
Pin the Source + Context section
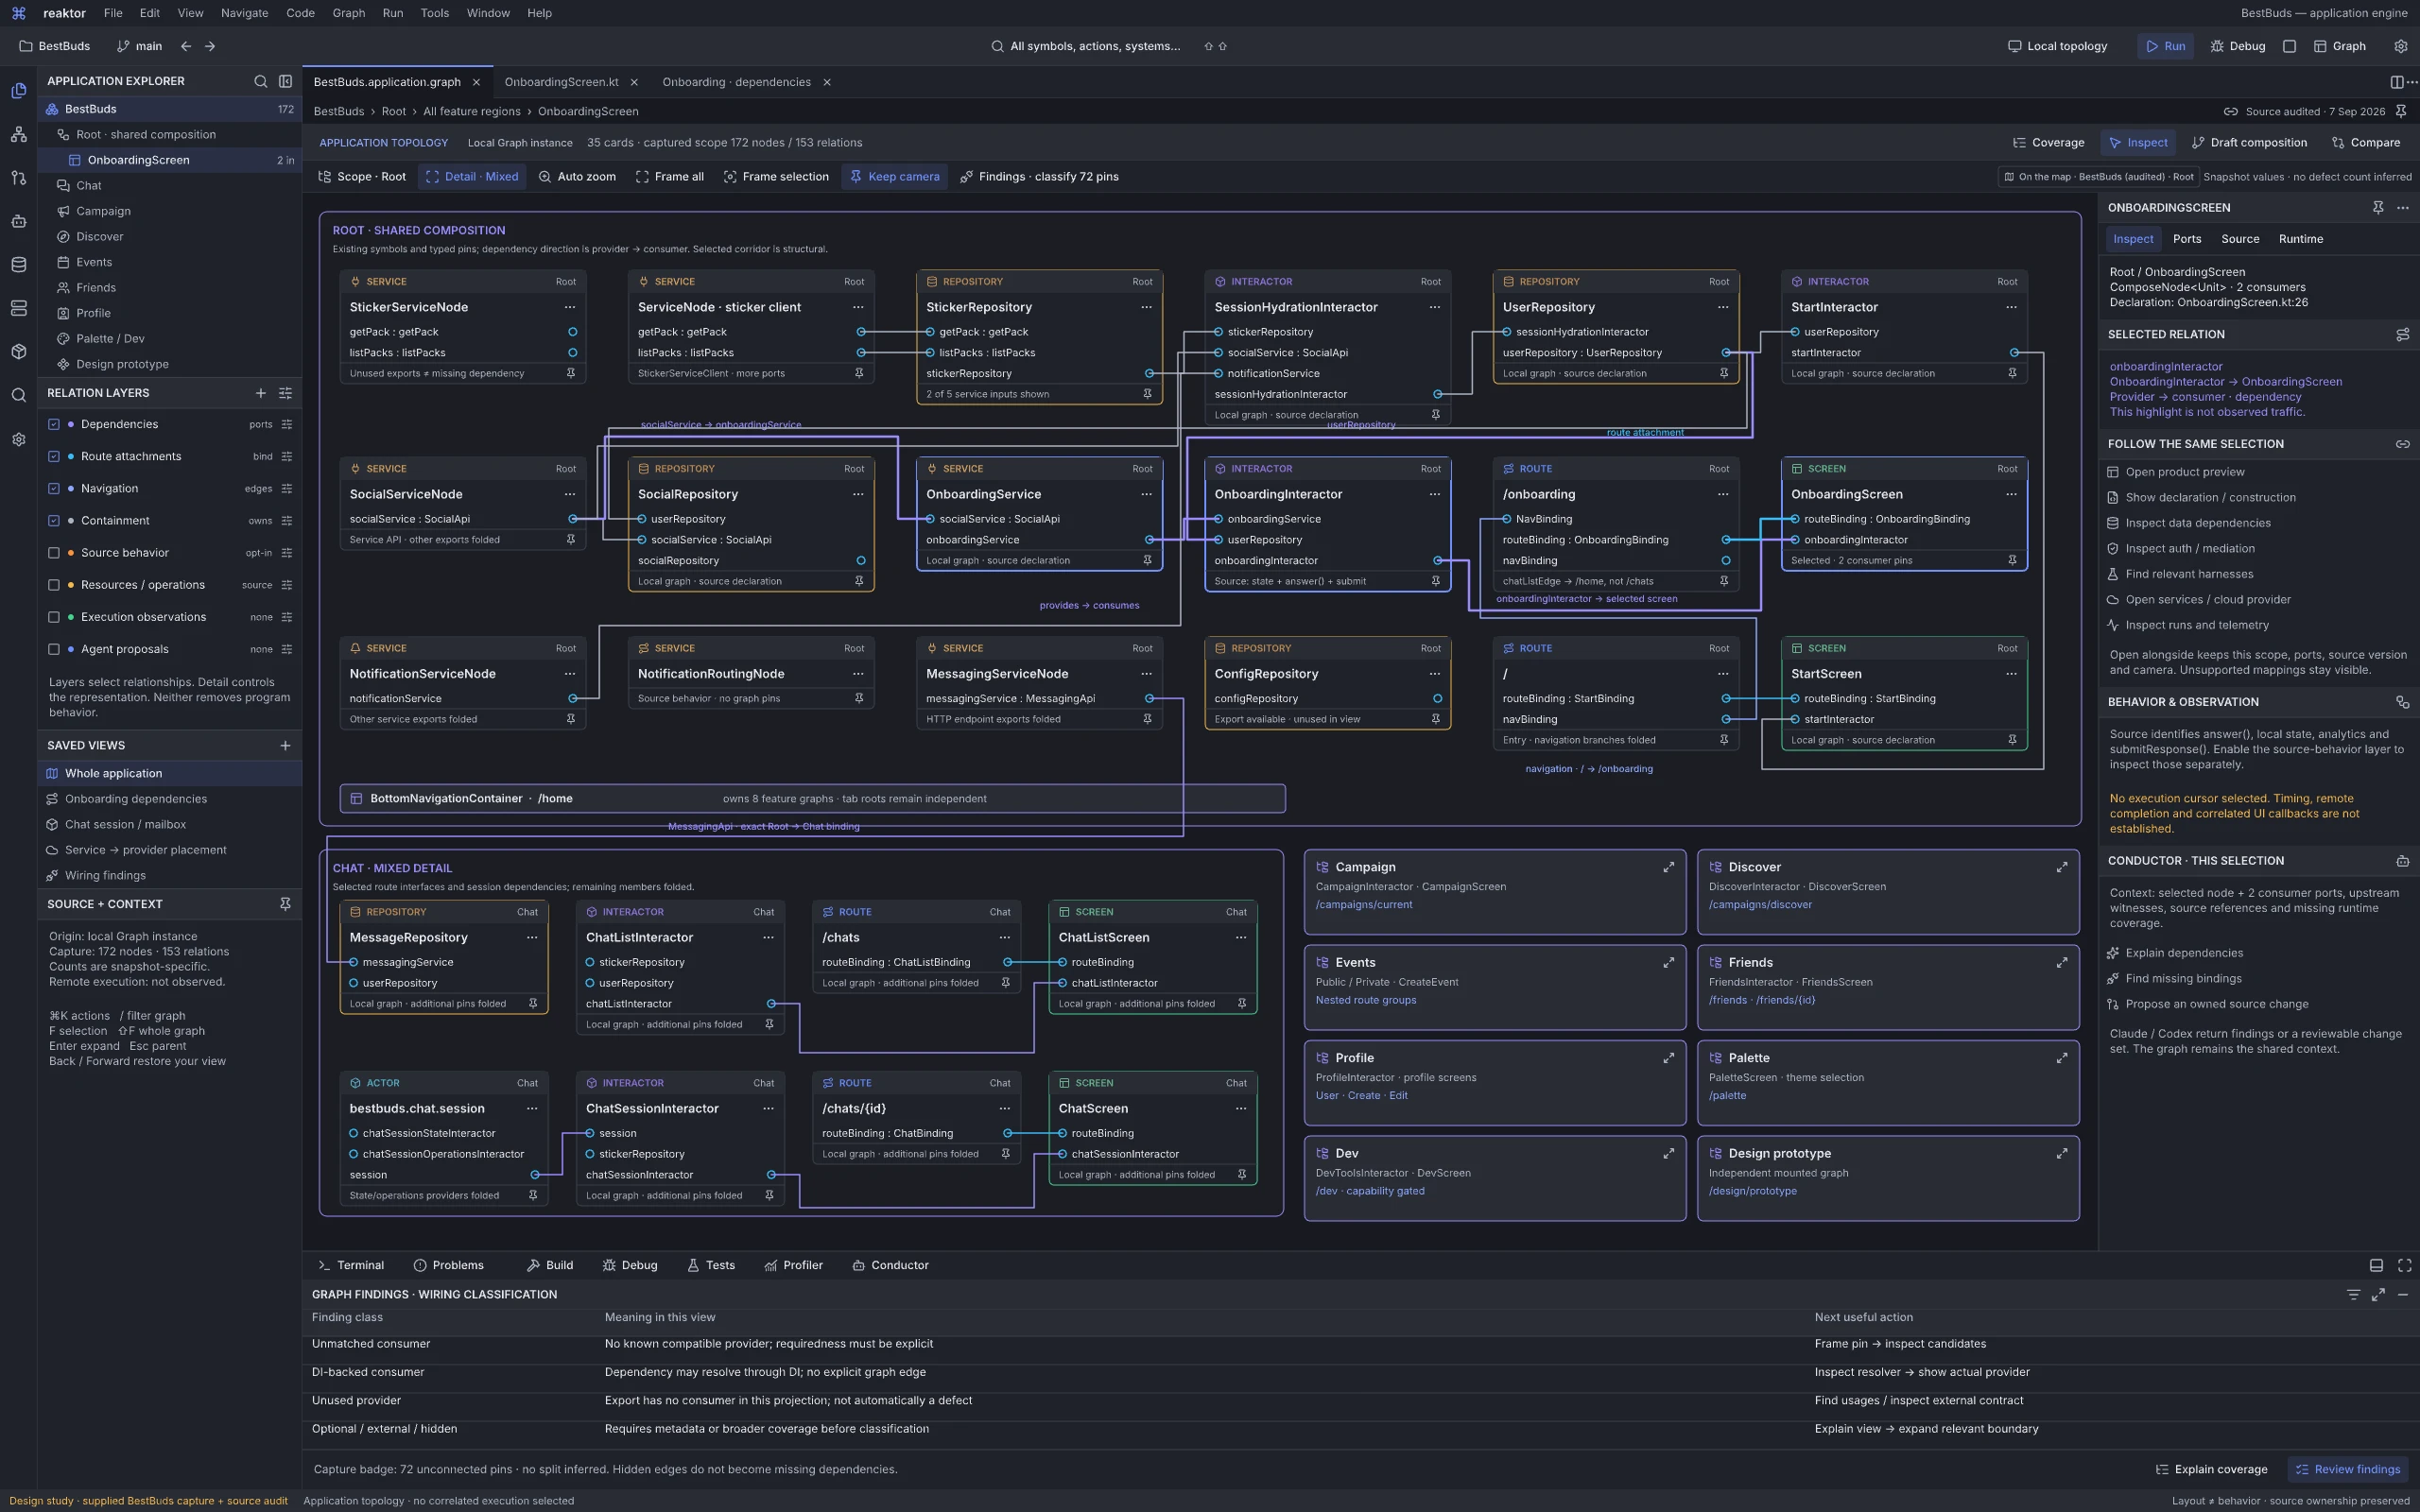coord(285,904)
